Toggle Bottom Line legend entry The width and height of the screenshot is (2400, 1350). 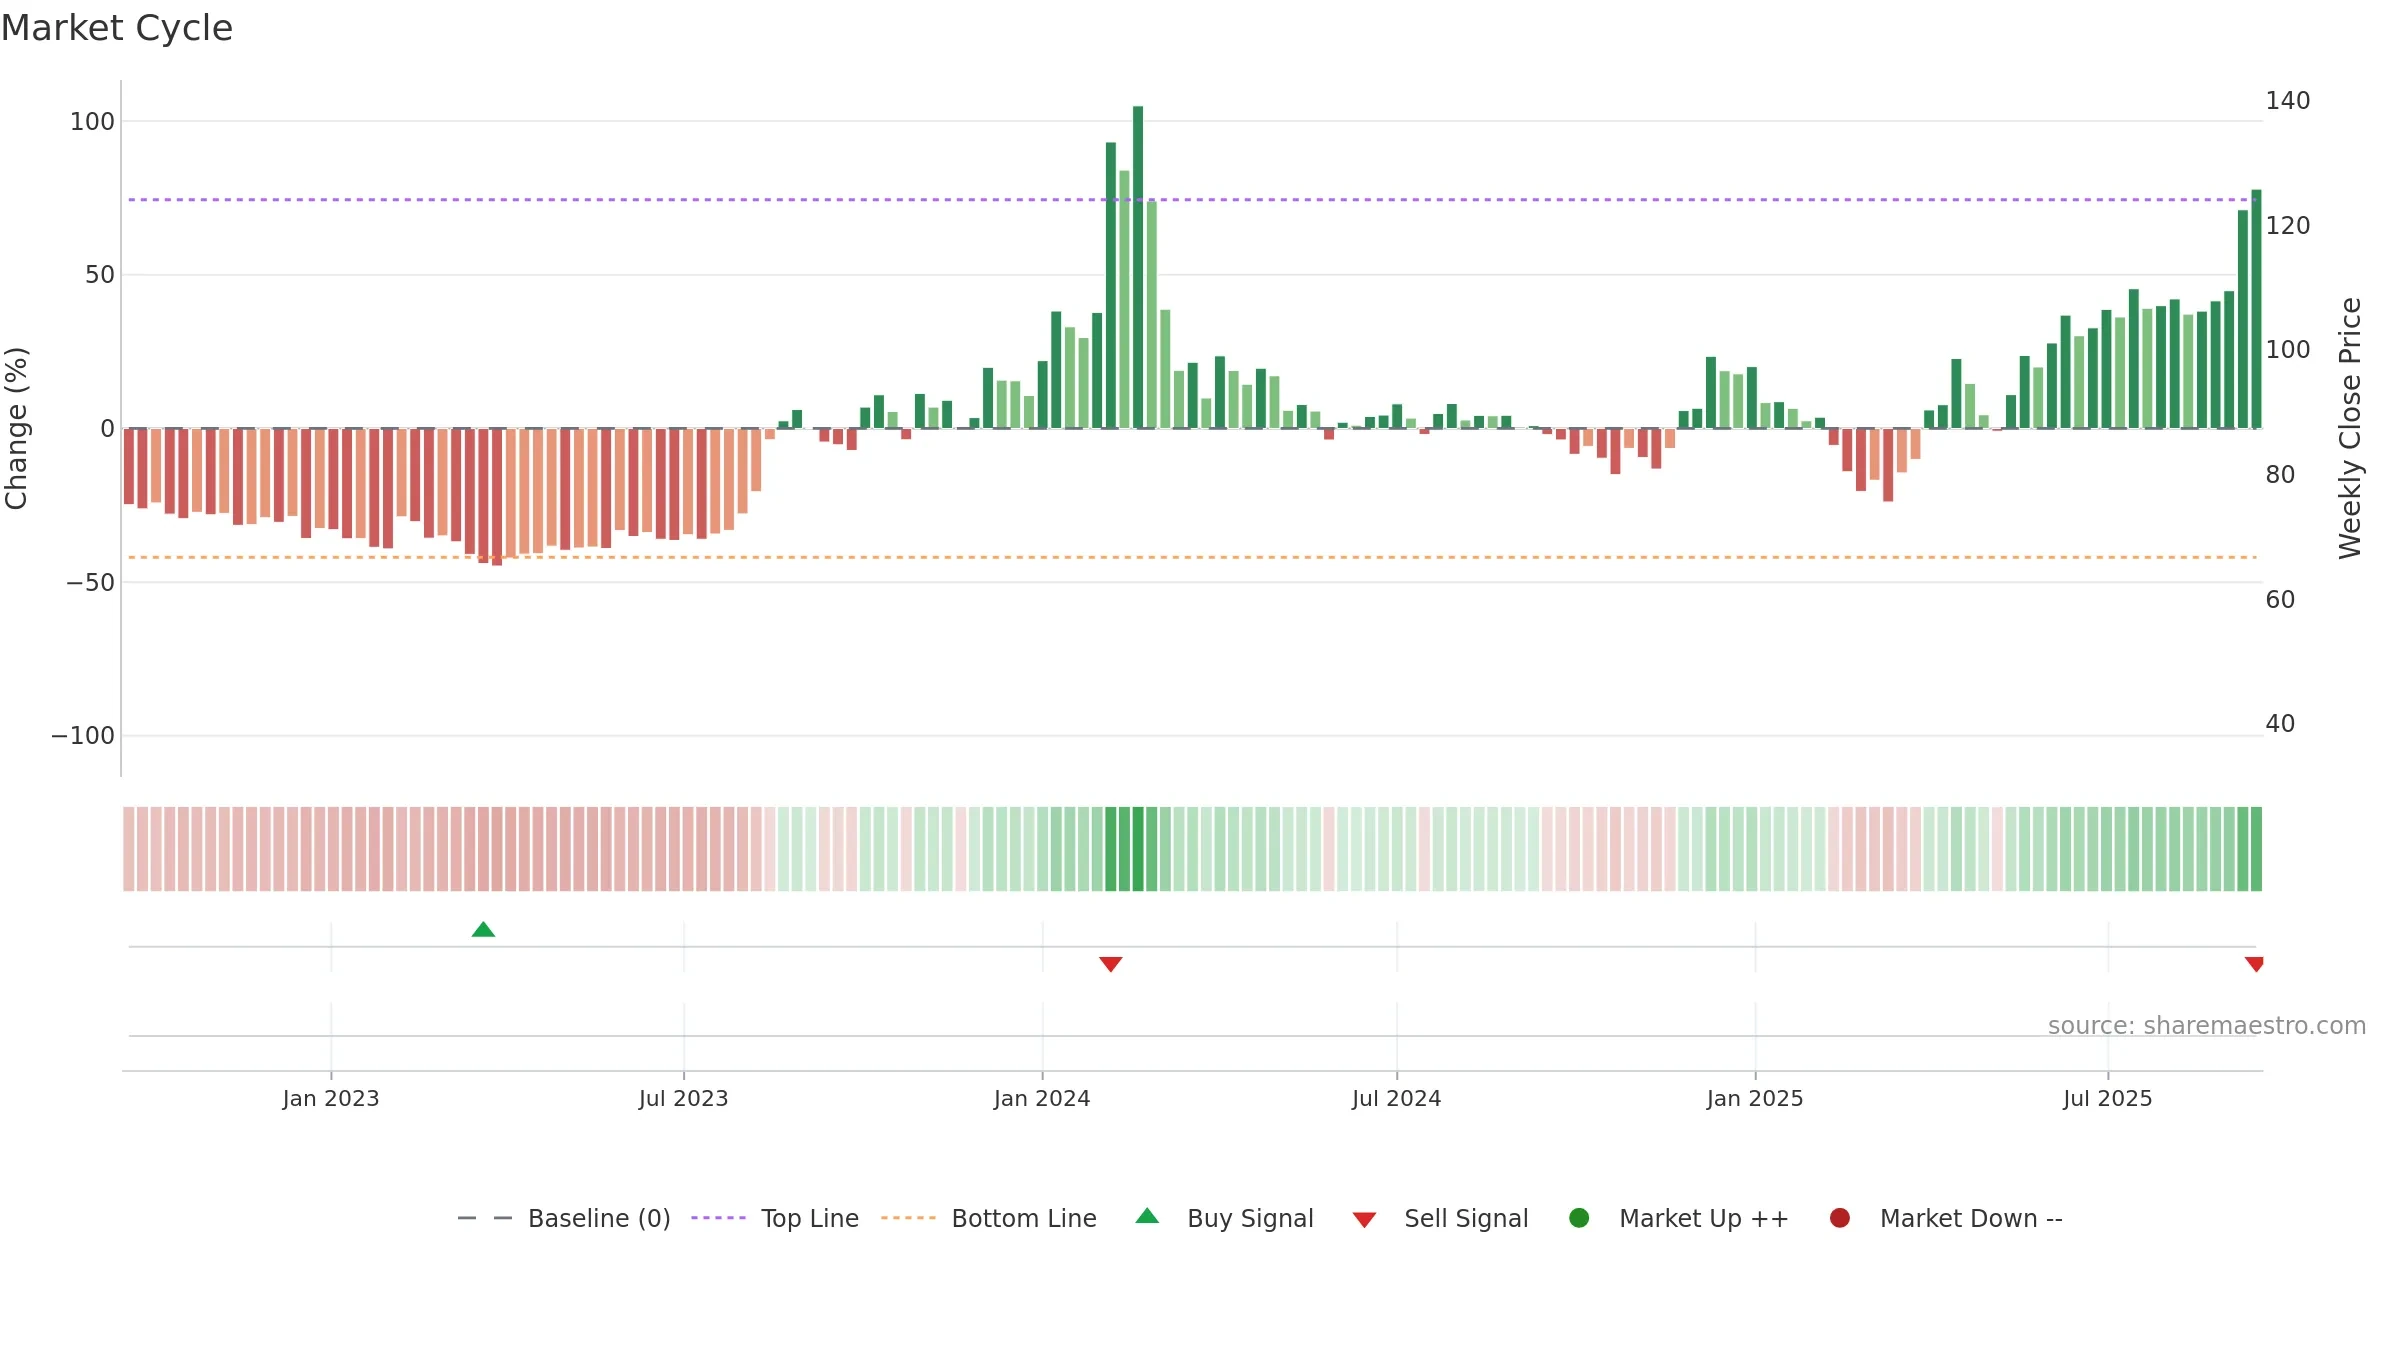pyautogui.click(x=989, y=1218)
